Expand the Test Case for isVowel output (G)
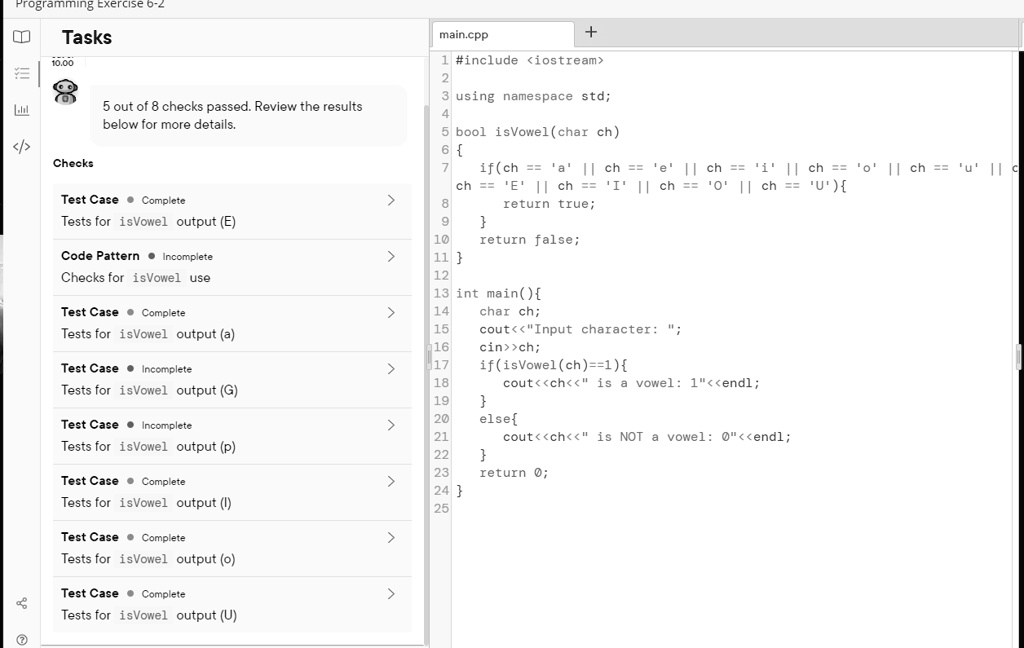The height and width of the screenshot is (648, 1024). [x=391, y=368]
